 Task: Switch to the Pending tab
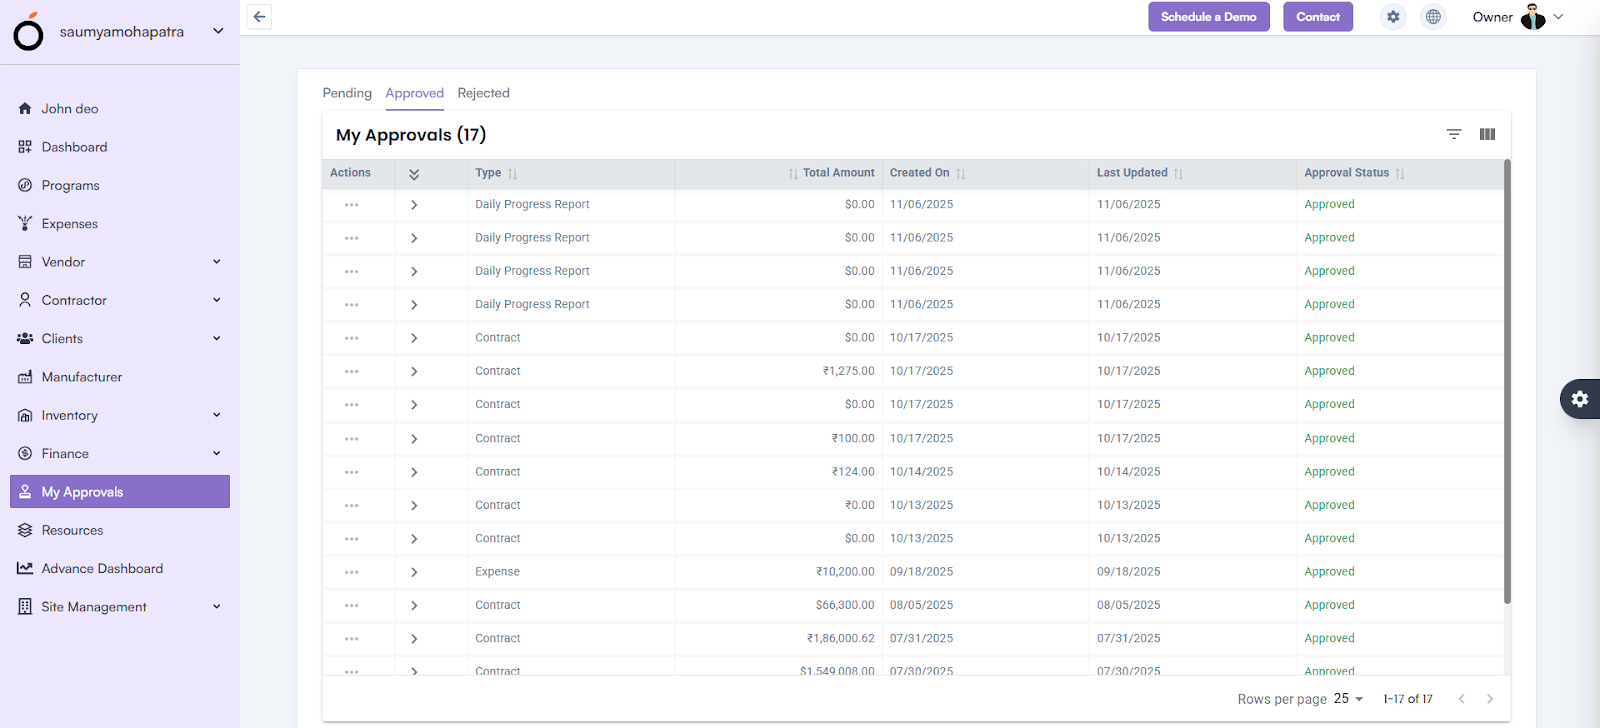[347, 93]
